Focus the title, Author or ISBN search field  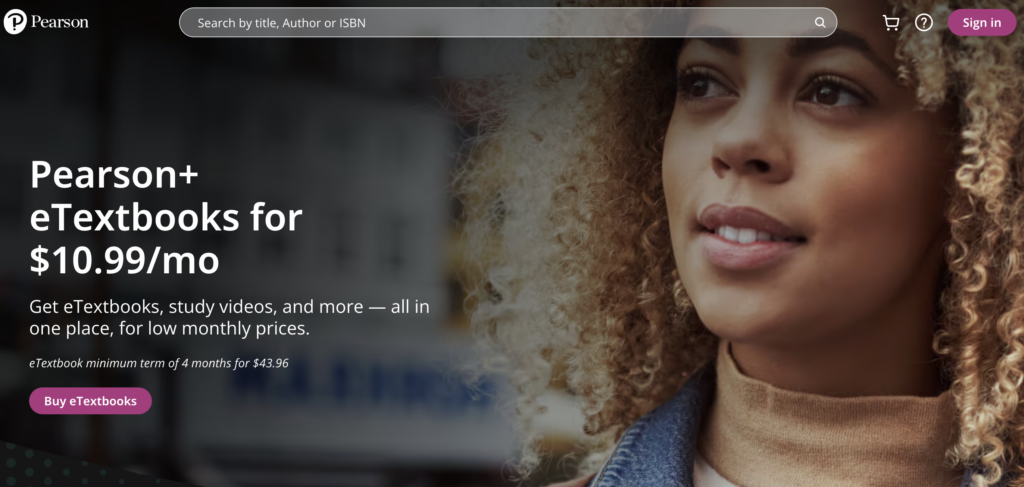pyautogui.click(x=500, y=22)
